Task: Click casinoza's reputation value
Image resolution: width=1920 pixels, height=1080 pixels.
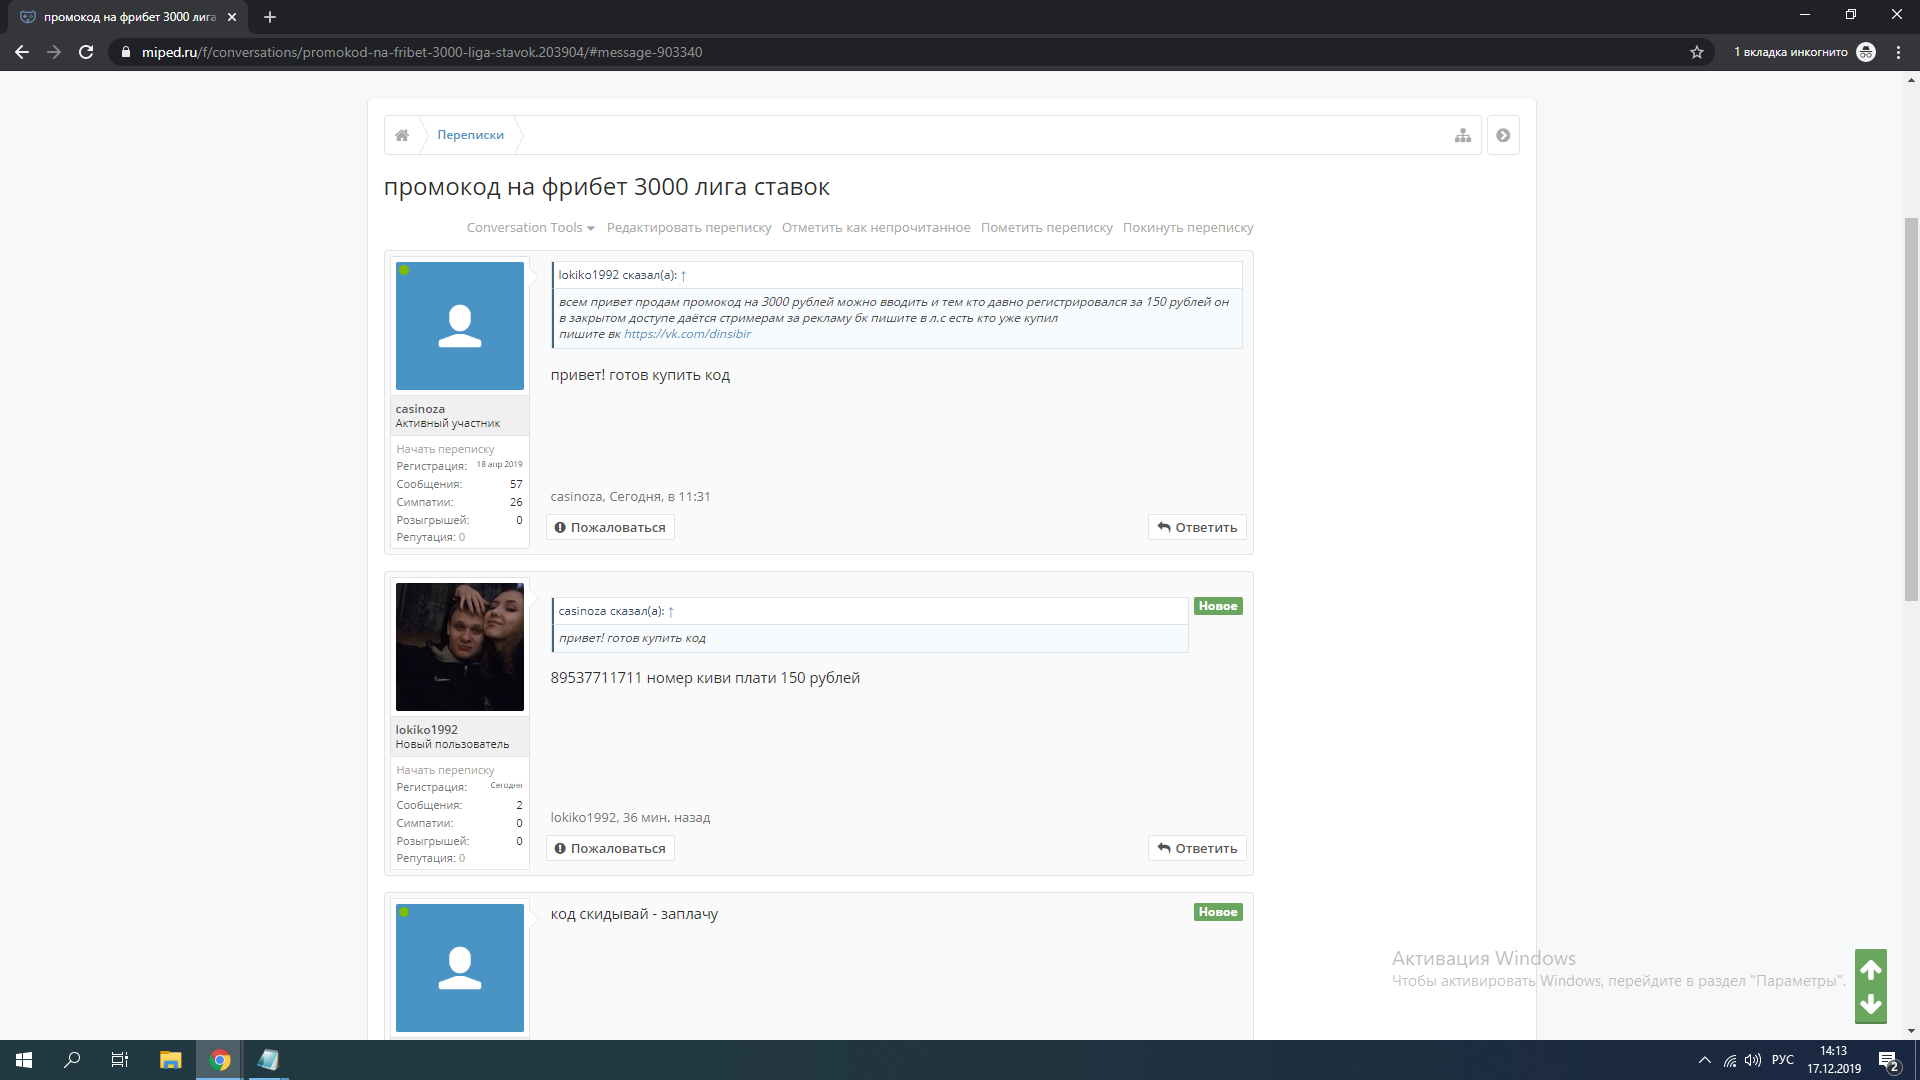Action: pos(462,537)
